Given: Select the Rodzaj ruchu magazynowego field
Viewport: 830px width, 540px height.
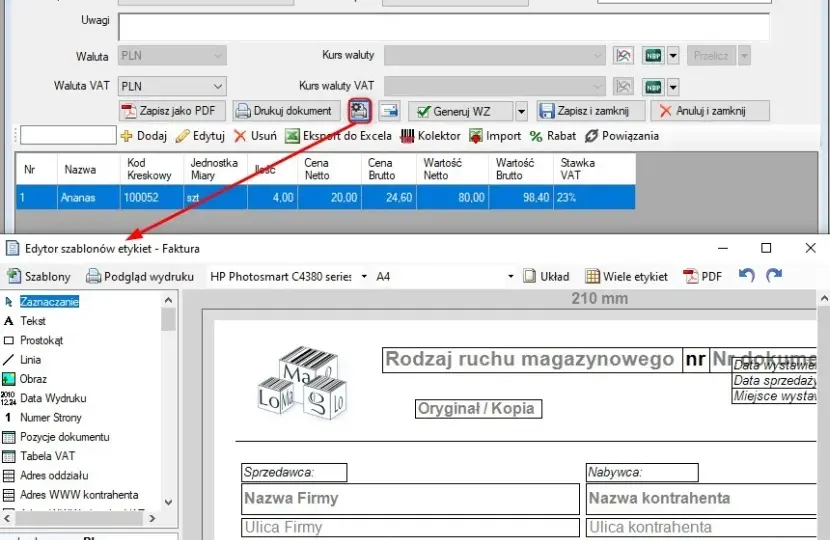Looking at the screenshot, I should [531, 359].
